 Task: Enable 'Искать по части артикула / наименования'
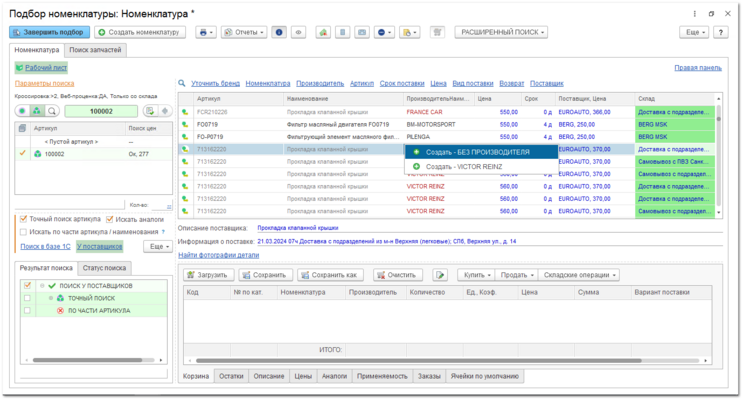click(x=23, y=232)
